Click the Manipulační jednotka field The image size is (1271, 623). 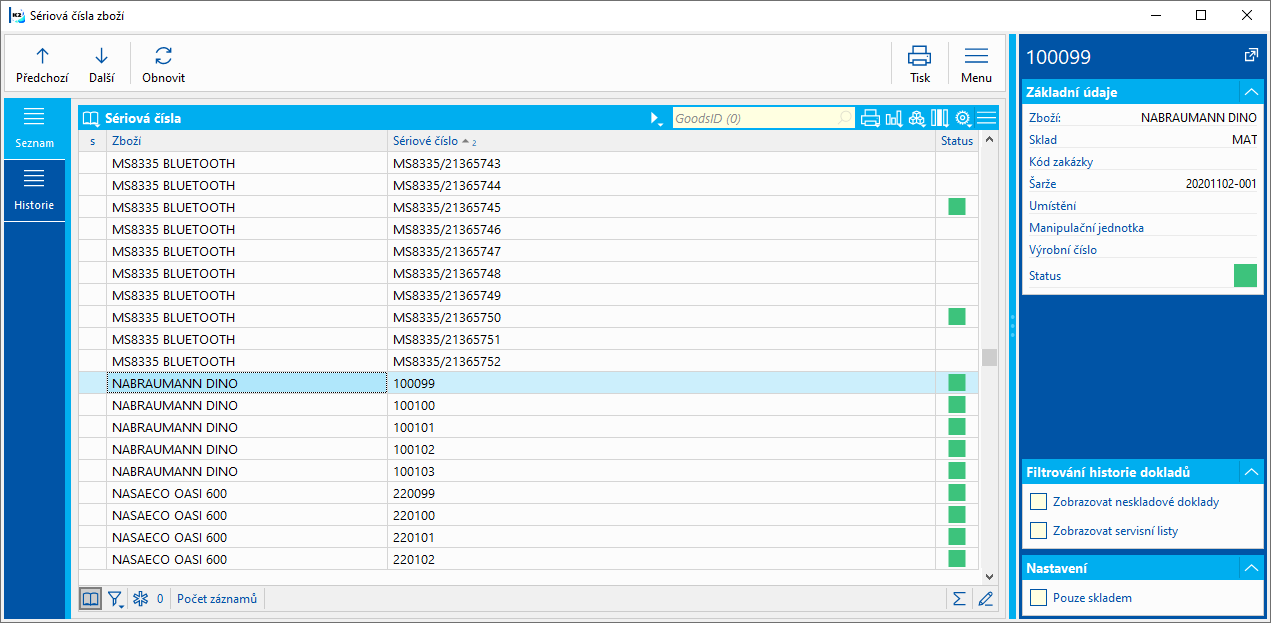coord(1142,228)
